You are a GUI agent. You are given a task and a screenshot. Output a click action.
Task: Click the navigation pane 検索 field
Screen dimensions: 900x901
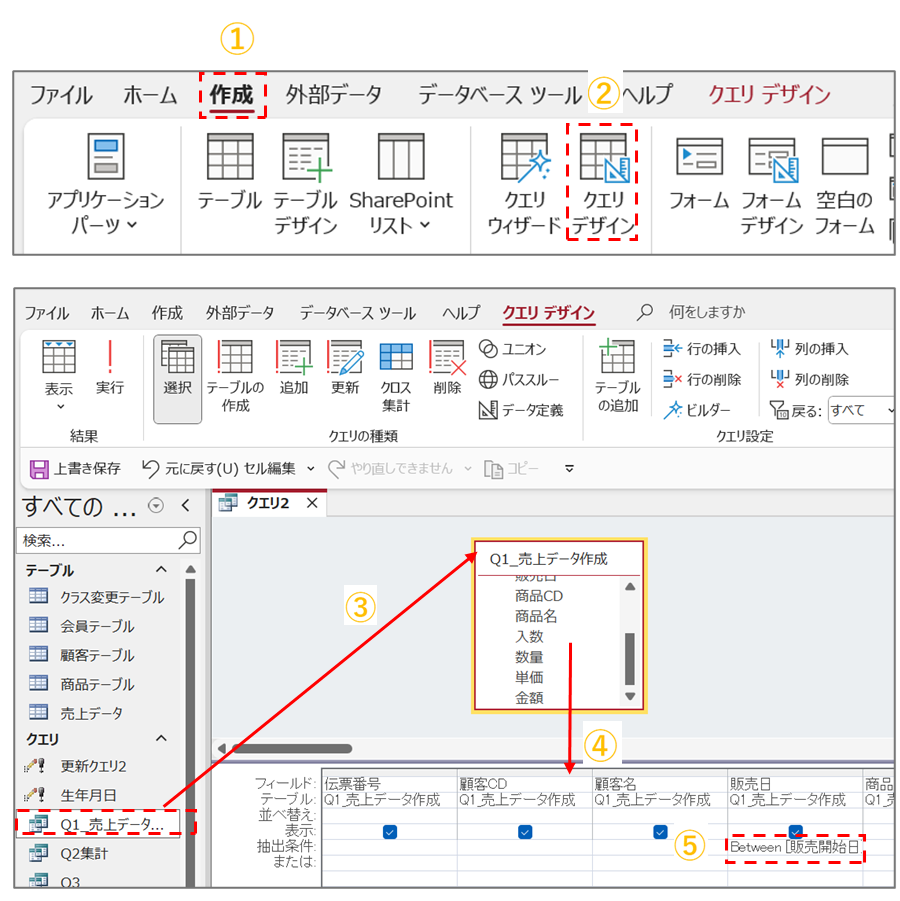(x=97, y=540)
